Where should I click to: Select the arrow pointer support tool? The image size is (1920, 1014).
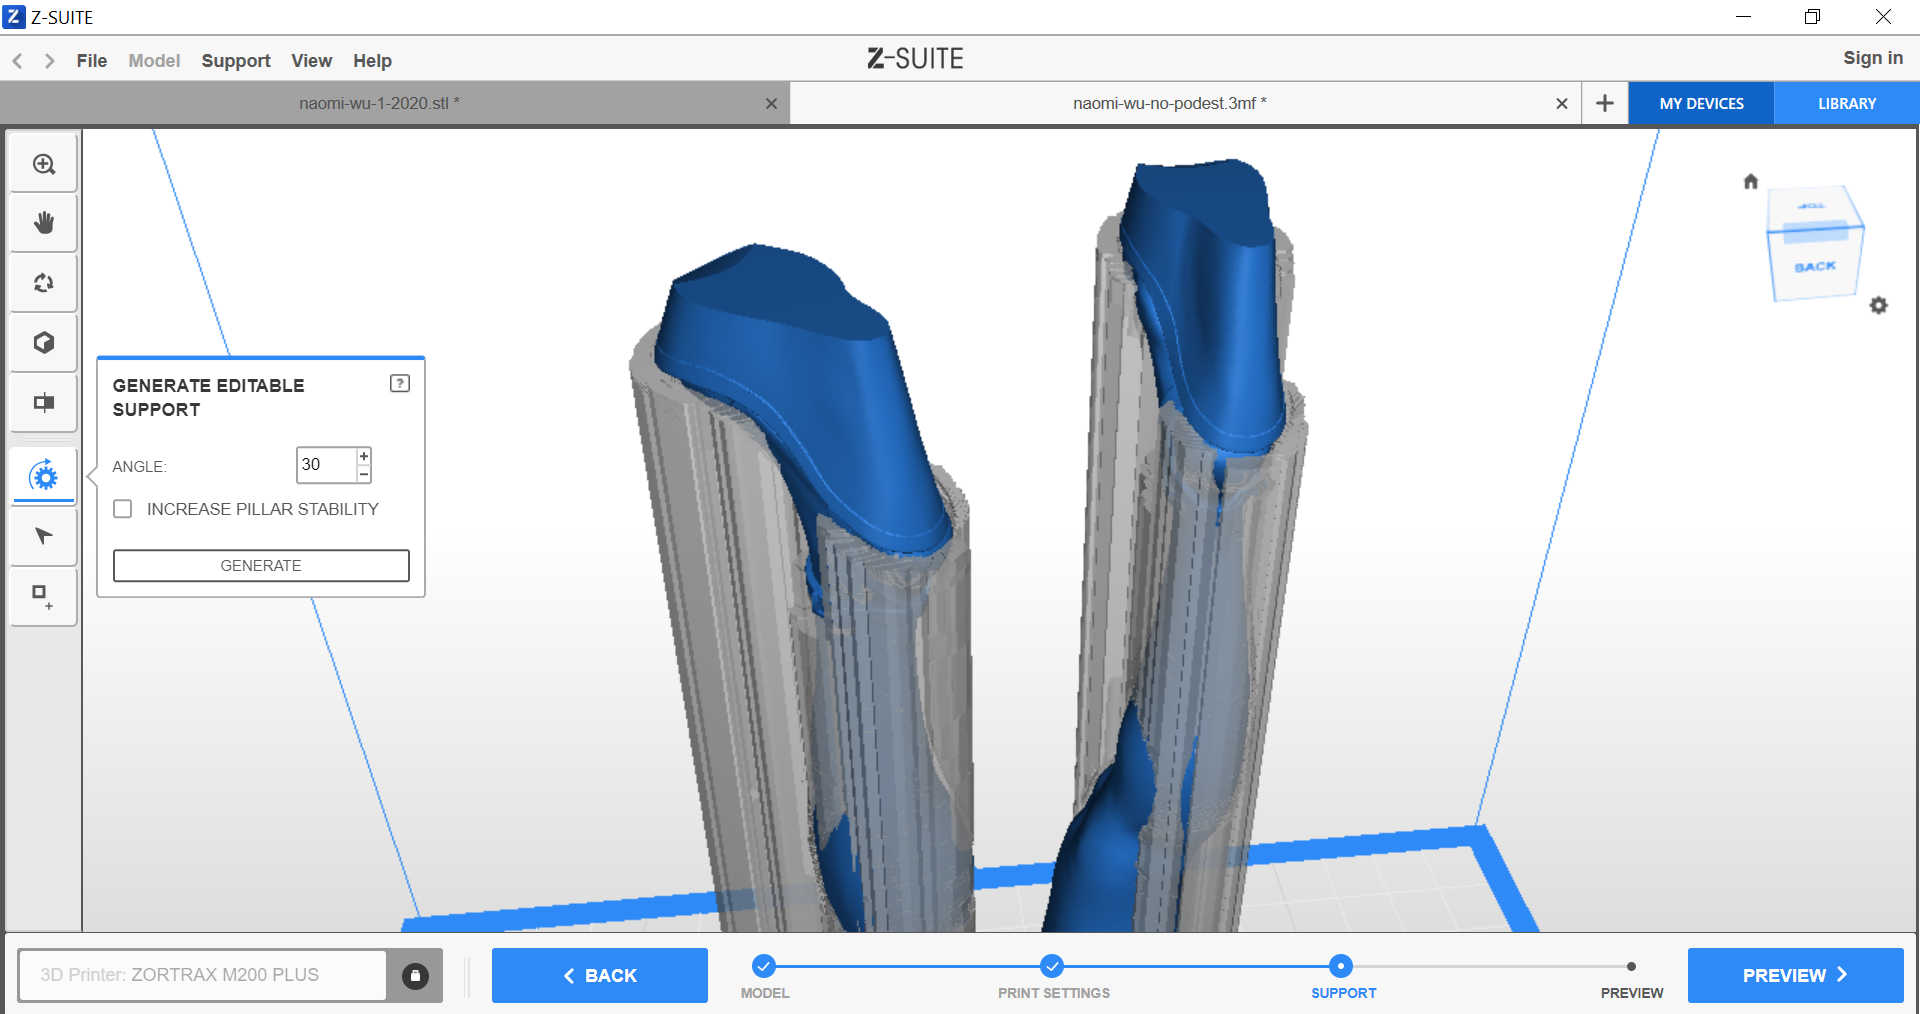tap(44, 536)
